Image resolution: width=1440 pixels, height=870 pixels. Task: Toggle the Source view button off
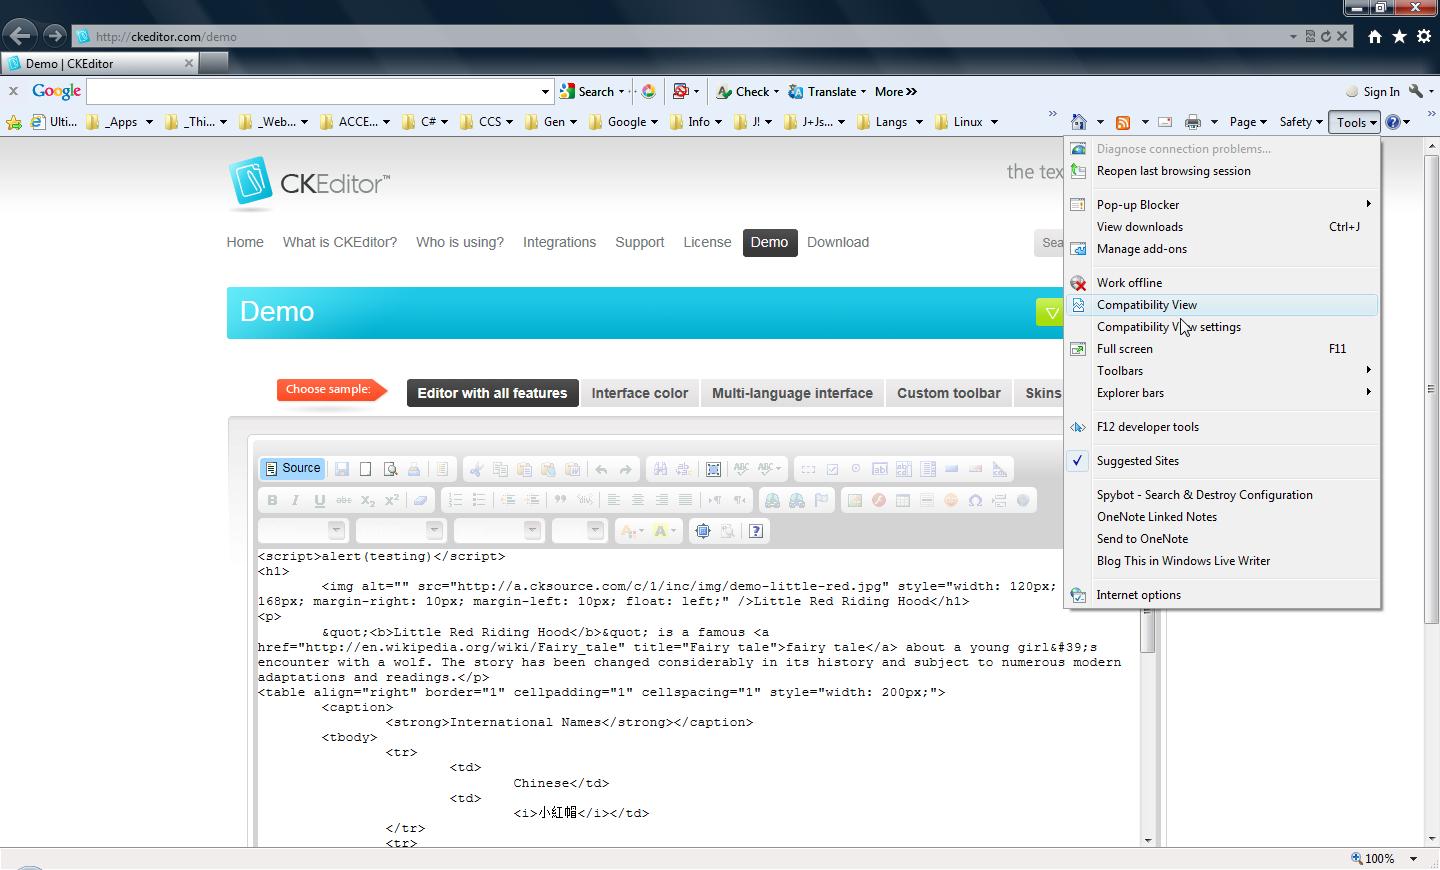click(x=292, y=468)
